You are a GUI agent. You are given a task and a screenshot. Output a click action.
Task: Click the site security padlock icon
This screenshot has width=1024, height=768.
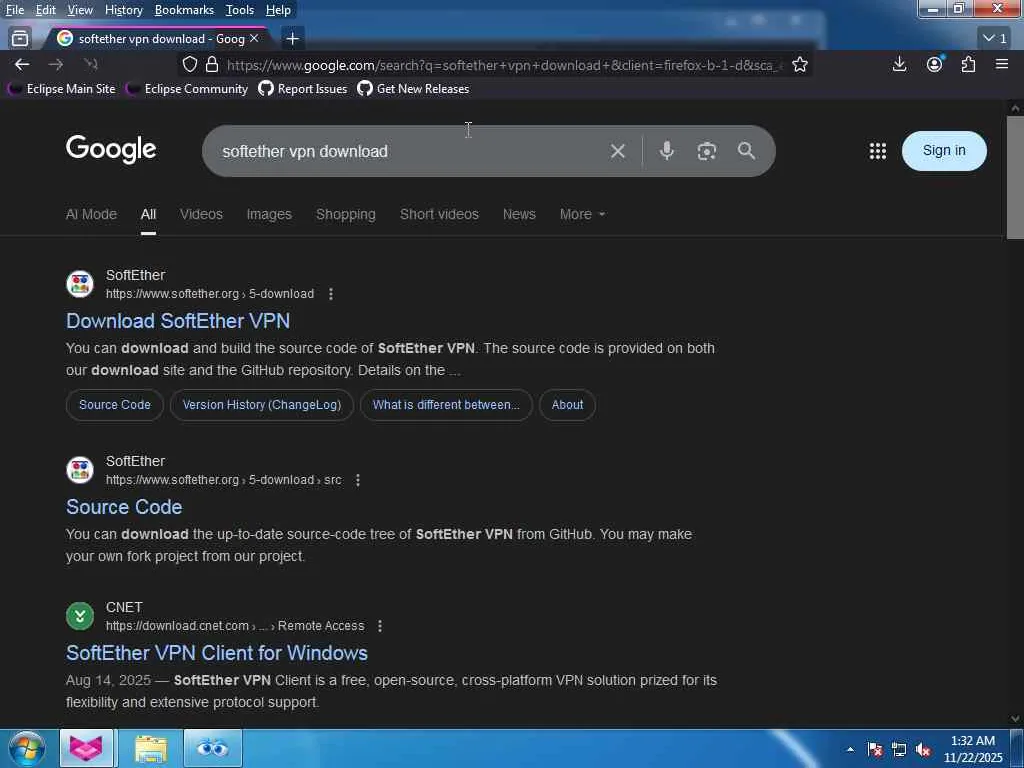[212, 65]
